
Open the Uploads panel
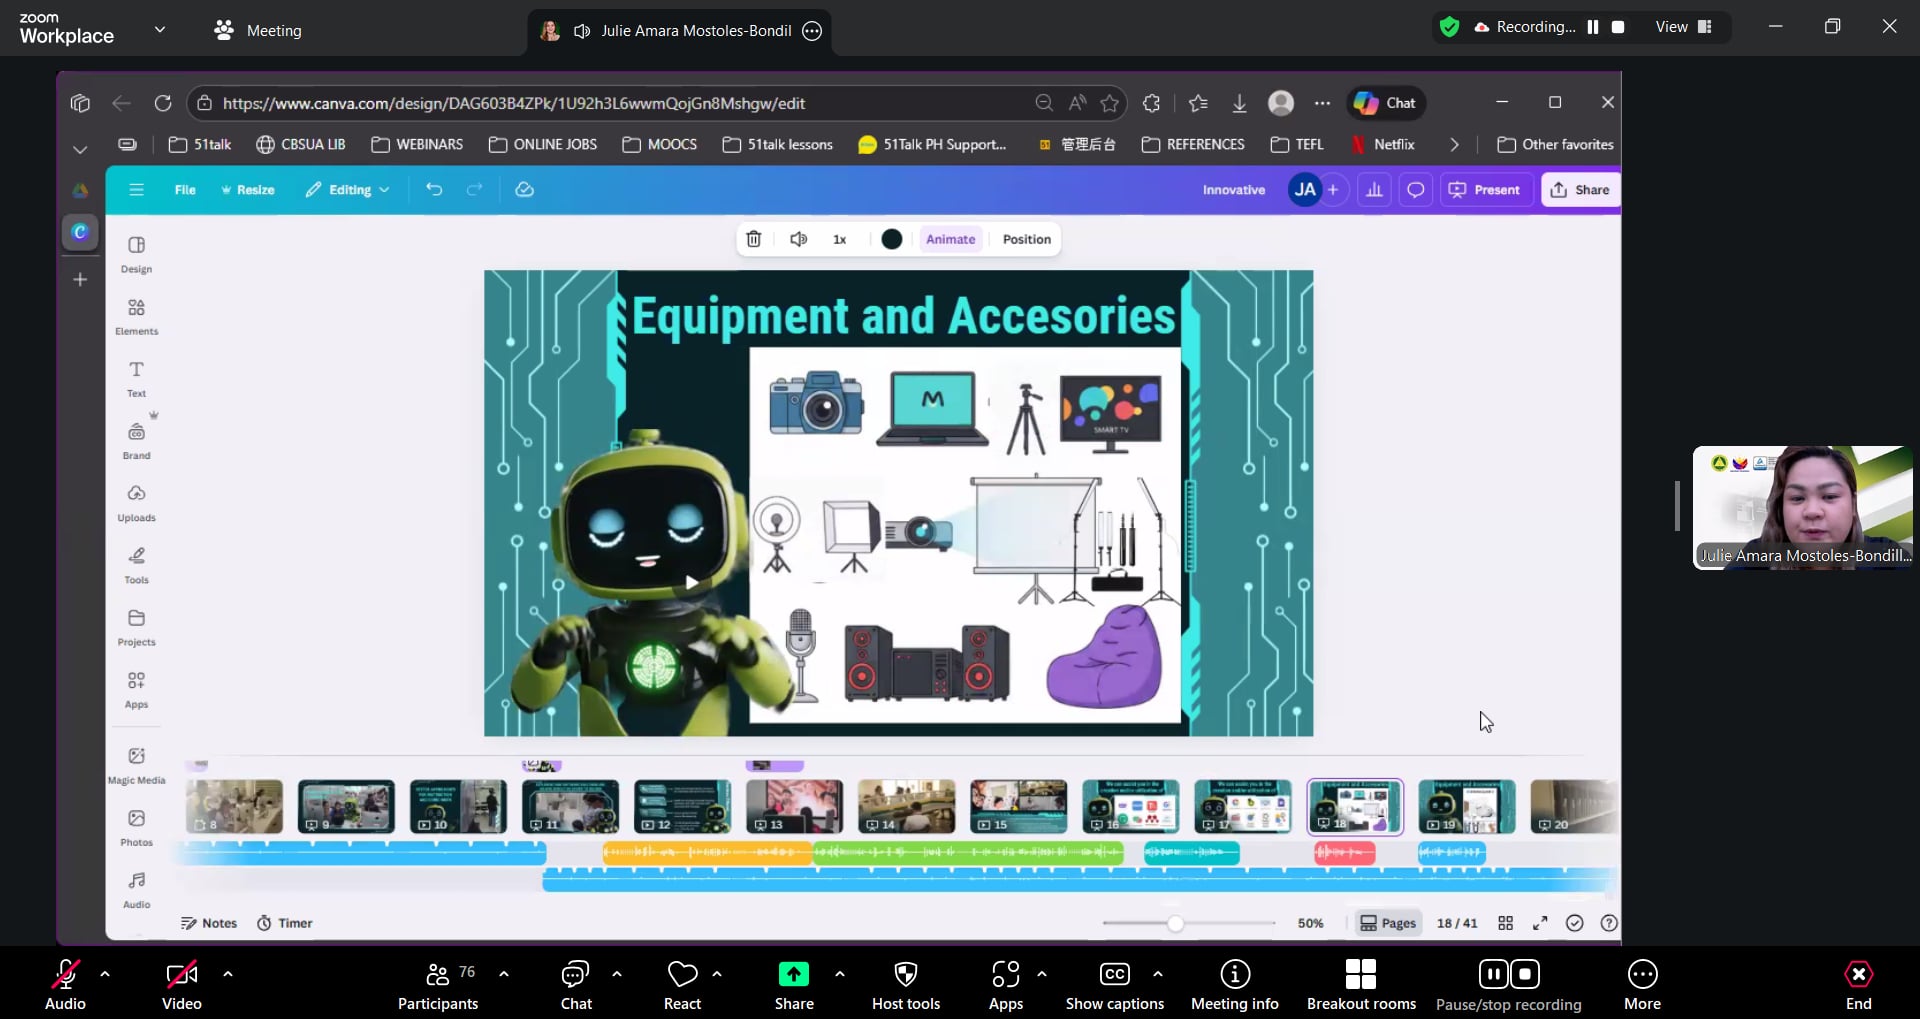tap(136, 502)
